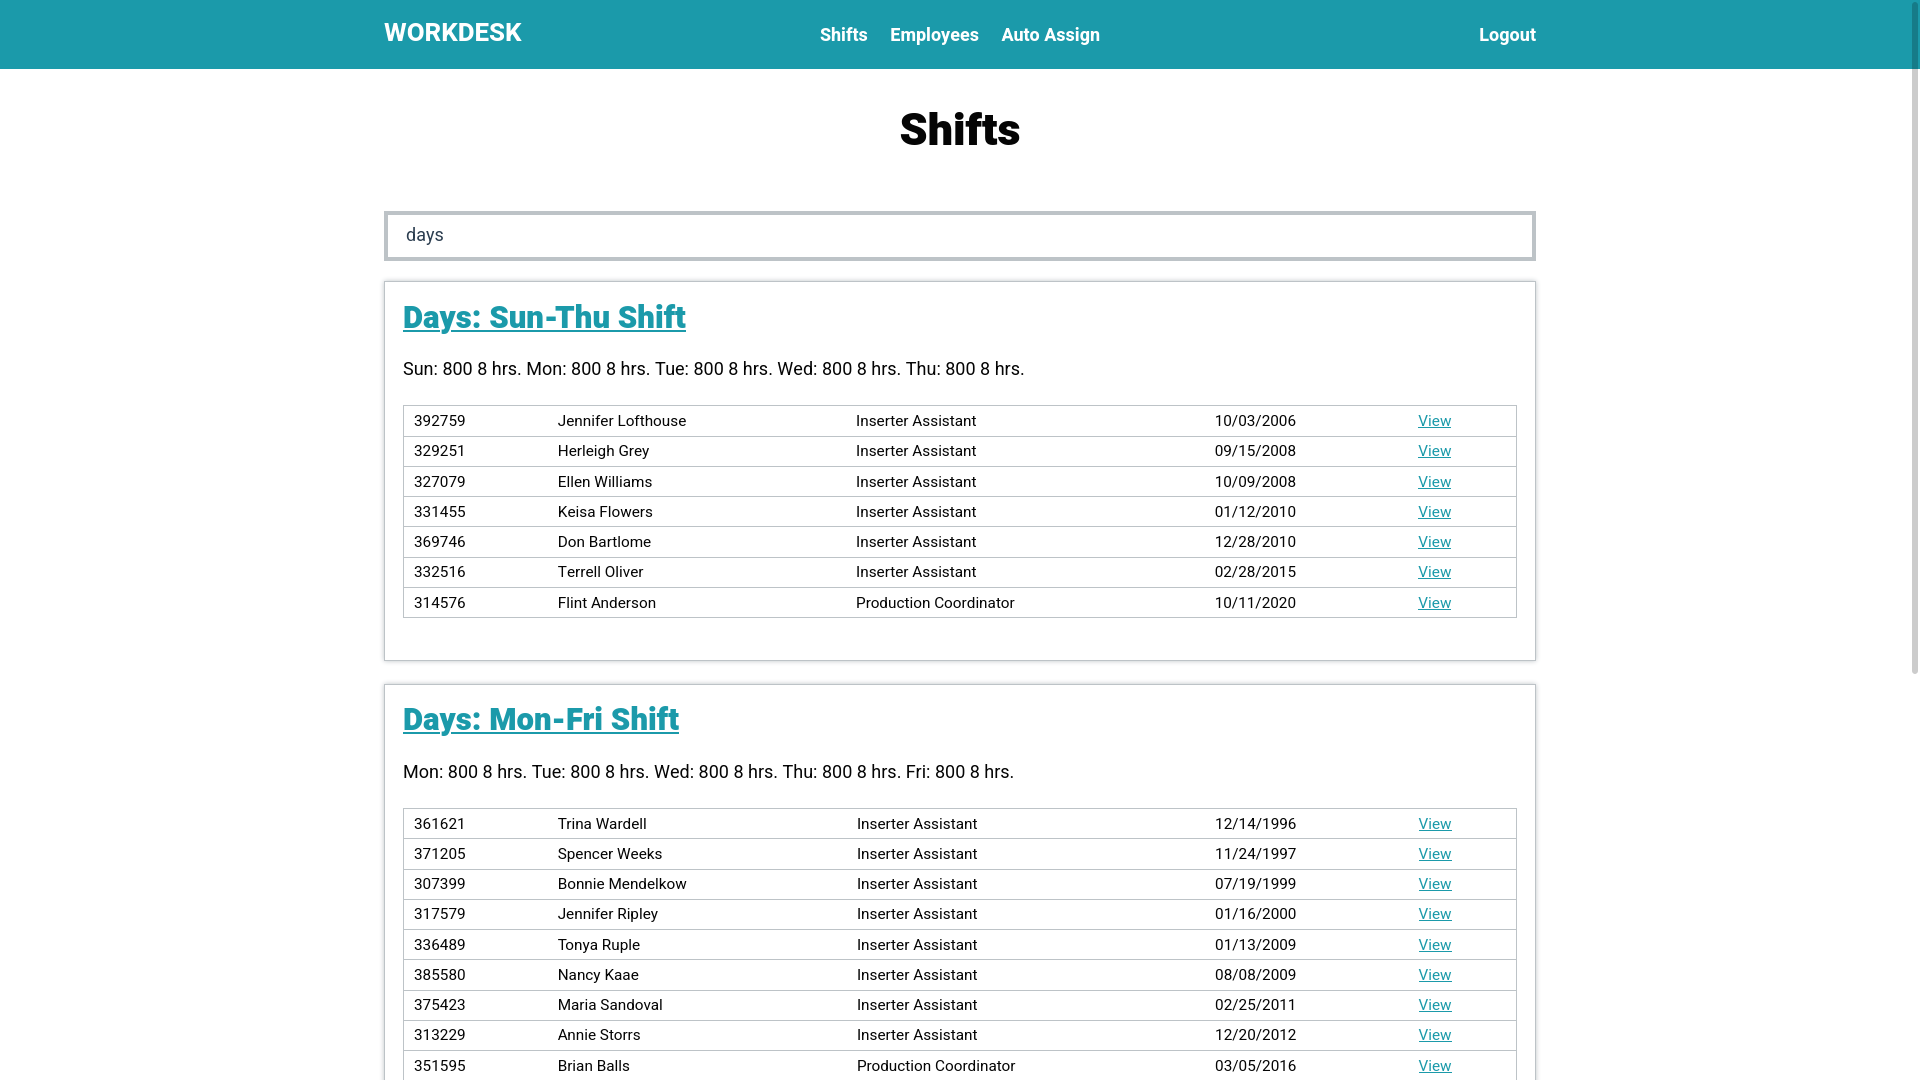
Task: Open View link for Brian Balls
Action: click(1434, 1066)
